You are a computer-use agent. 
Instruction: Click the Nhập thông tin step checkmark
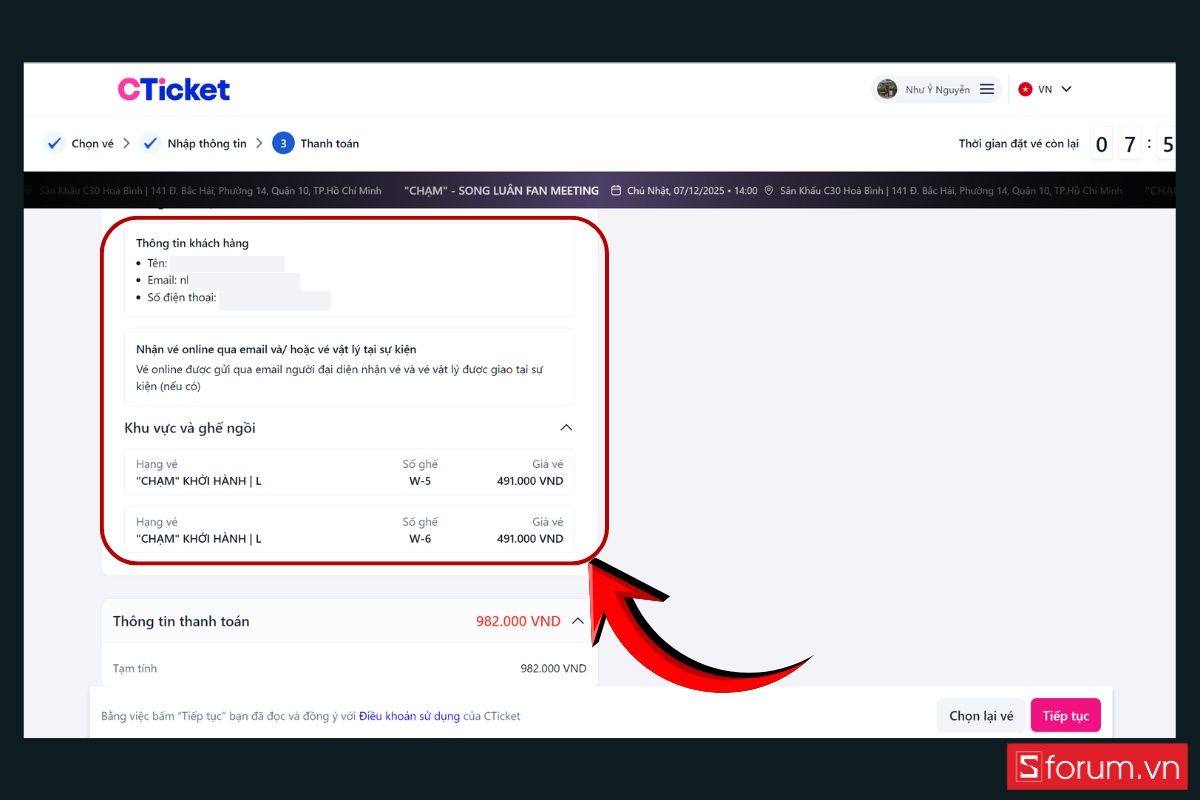(150, 143)
